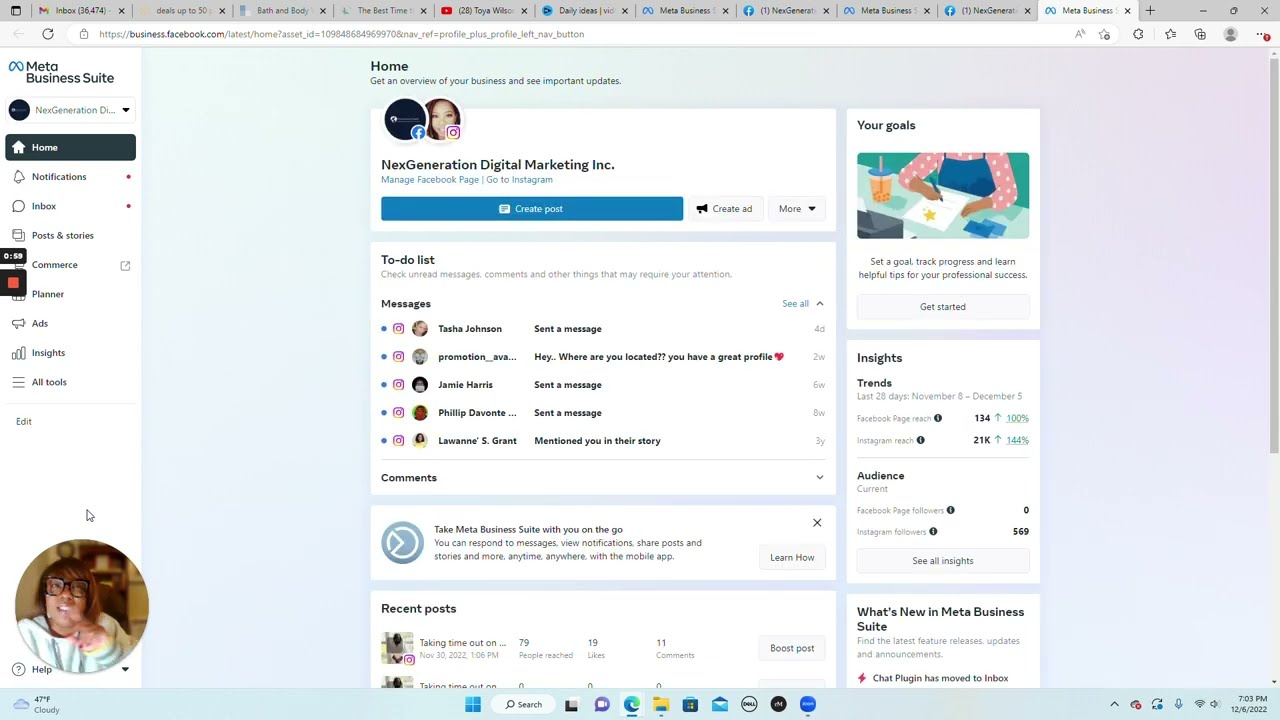Click the 144% Instagram reach link
This screenshot has height=720, width=1280.
point(1017,441)
